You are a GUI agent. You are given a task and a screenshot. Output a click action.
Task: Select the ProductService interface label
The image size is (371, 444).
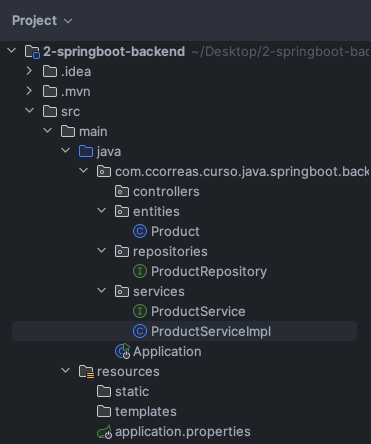click(x=198, y=311)
